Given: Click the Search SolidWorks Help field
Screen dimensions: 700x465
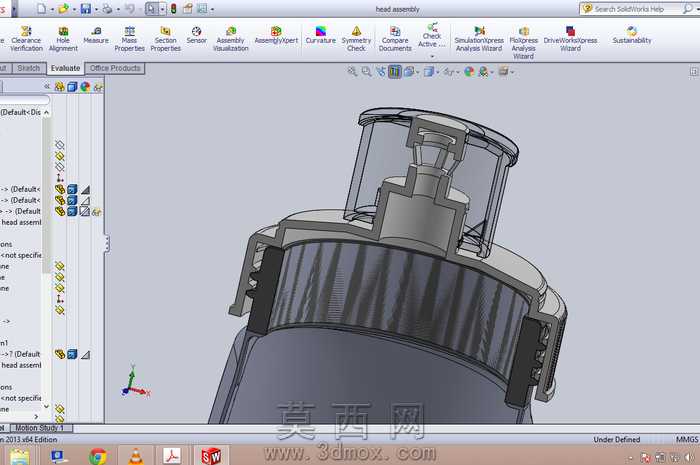Looking at the screenshot, I should 630,9.
